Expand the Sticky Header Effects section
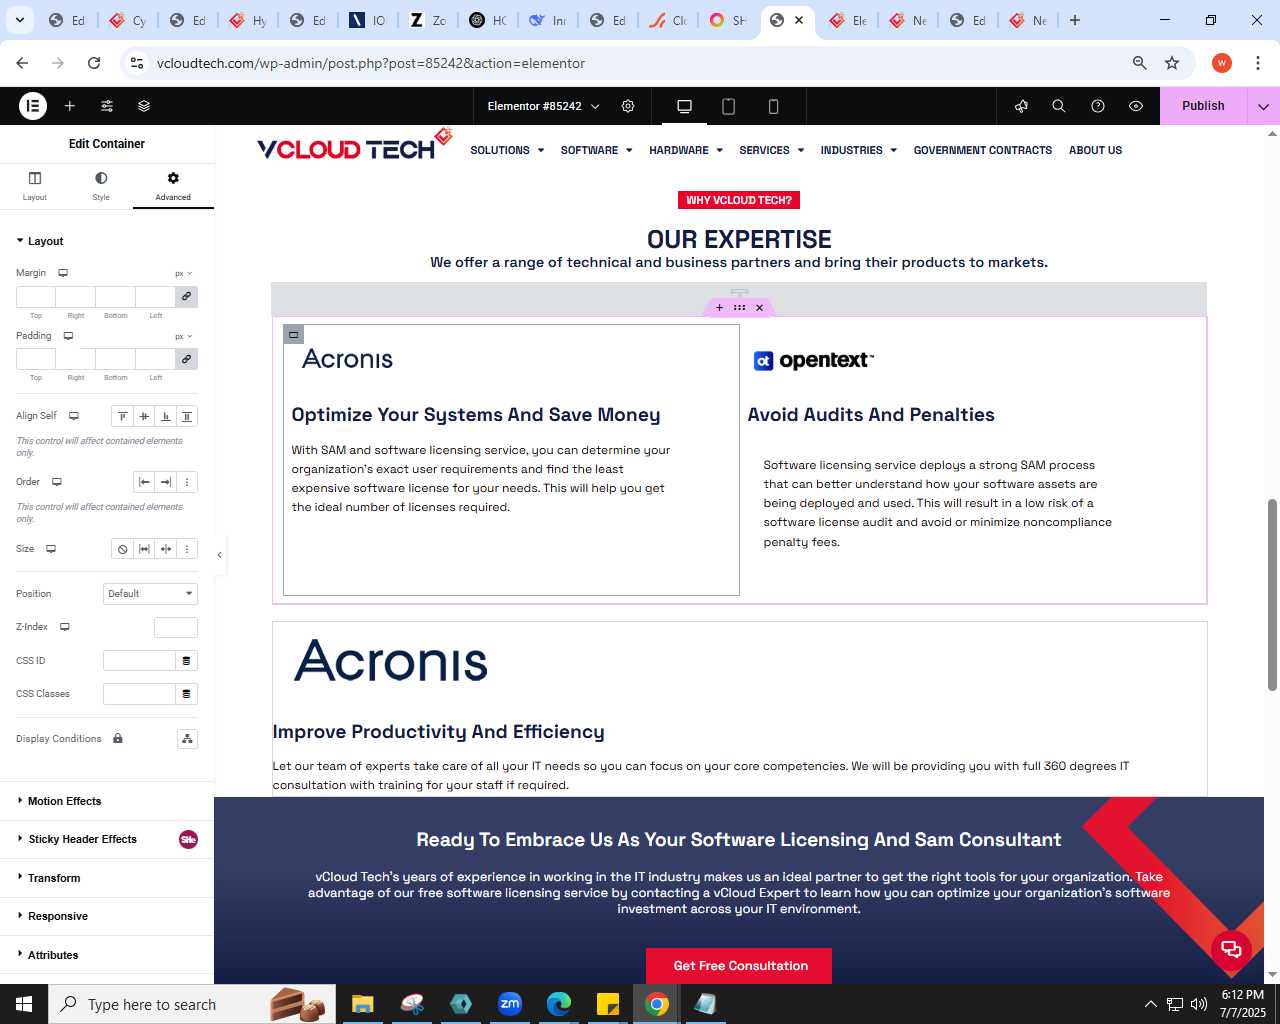This screenshot has width=1280, height=1024. point(107,839)
